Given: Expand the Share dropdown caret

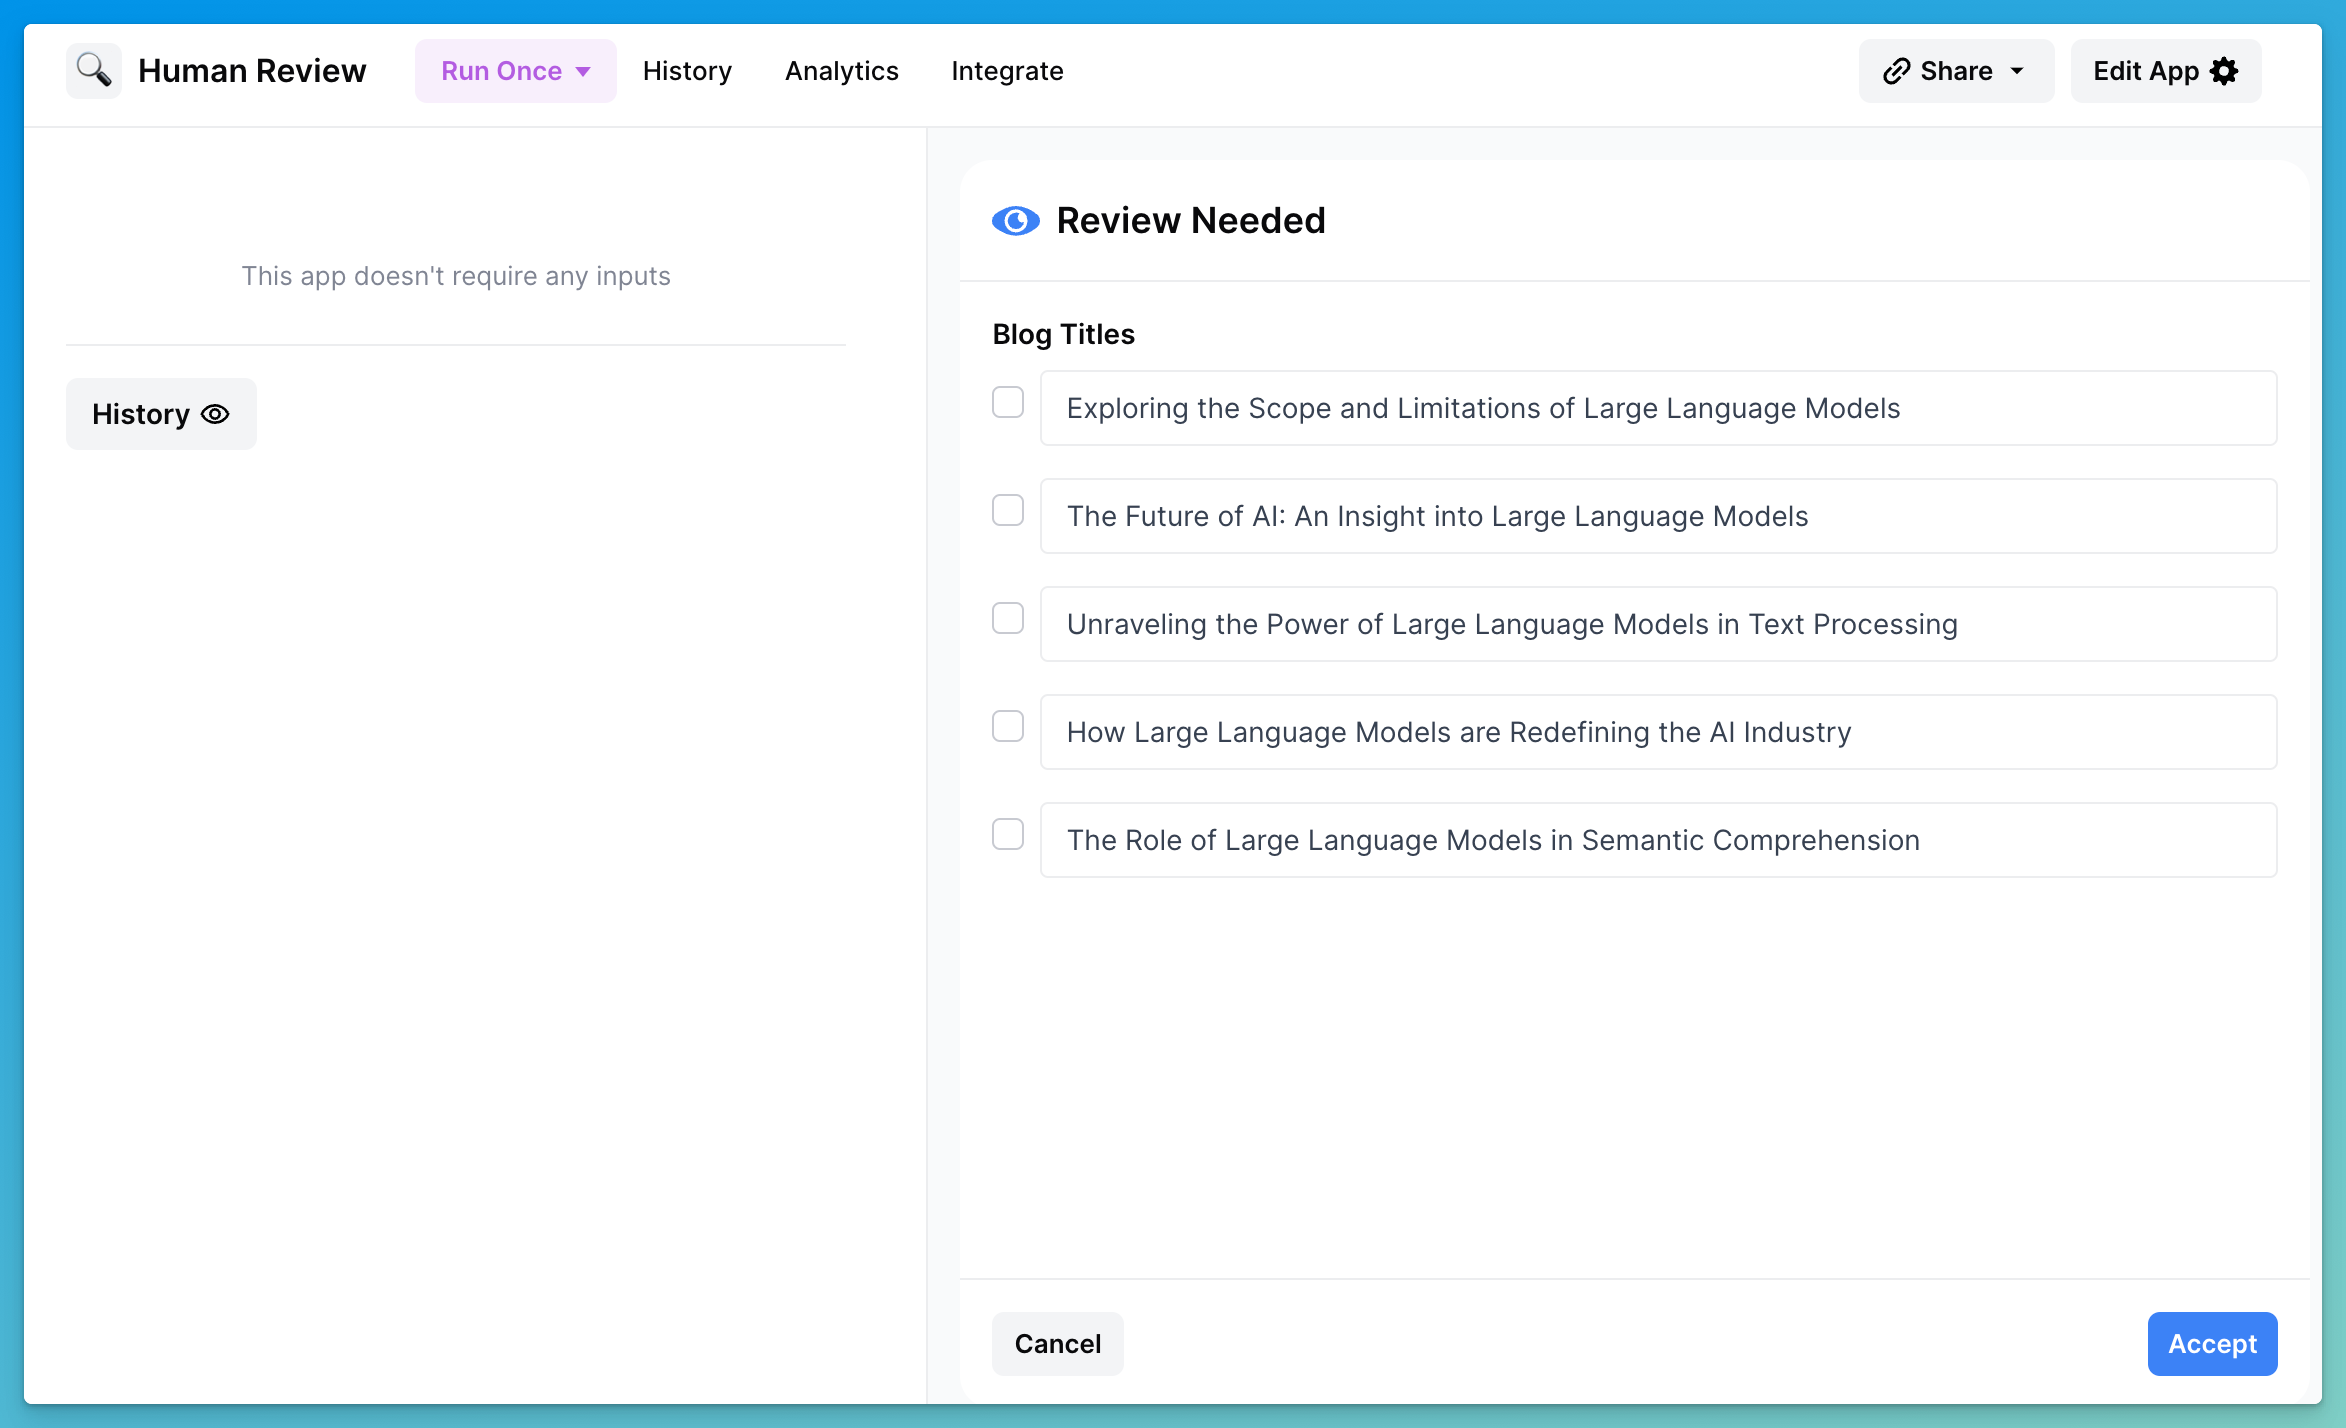Looking at the screenshot, I should tap(2017, 71).
